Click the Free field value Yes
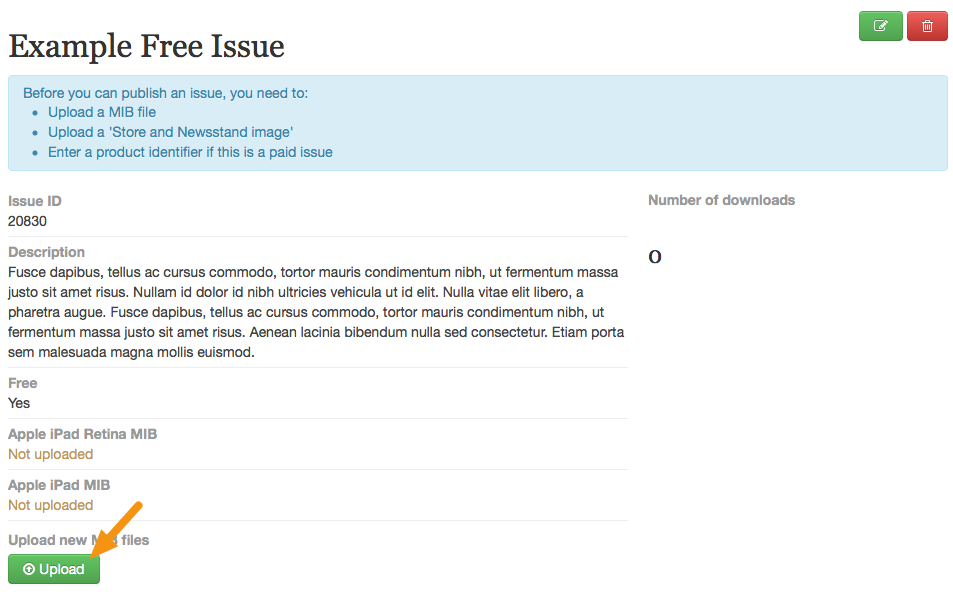953x592 pixels. (19, 404)
